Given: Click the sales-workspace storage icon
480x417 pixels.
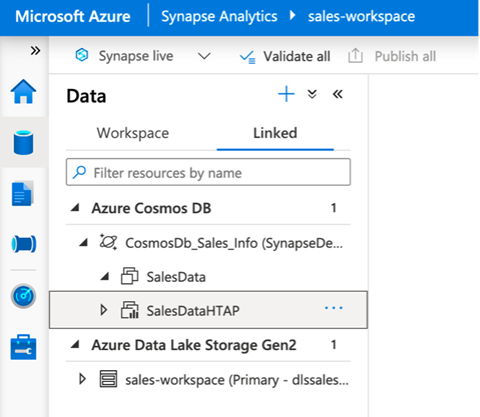Looking at the screenshot, I should pyautogui.click(x=108, y=379).
